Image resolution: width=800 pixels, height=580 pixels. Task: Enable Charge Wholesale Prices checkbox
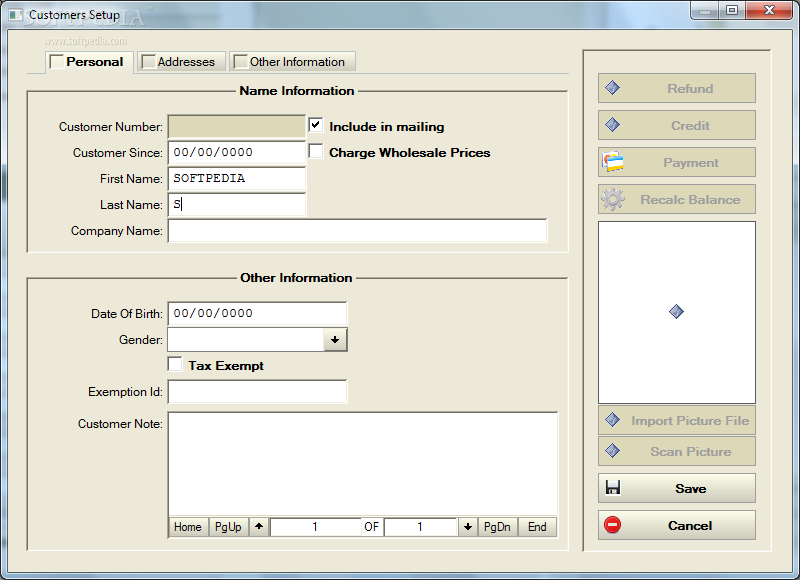(x=316, y=151)
